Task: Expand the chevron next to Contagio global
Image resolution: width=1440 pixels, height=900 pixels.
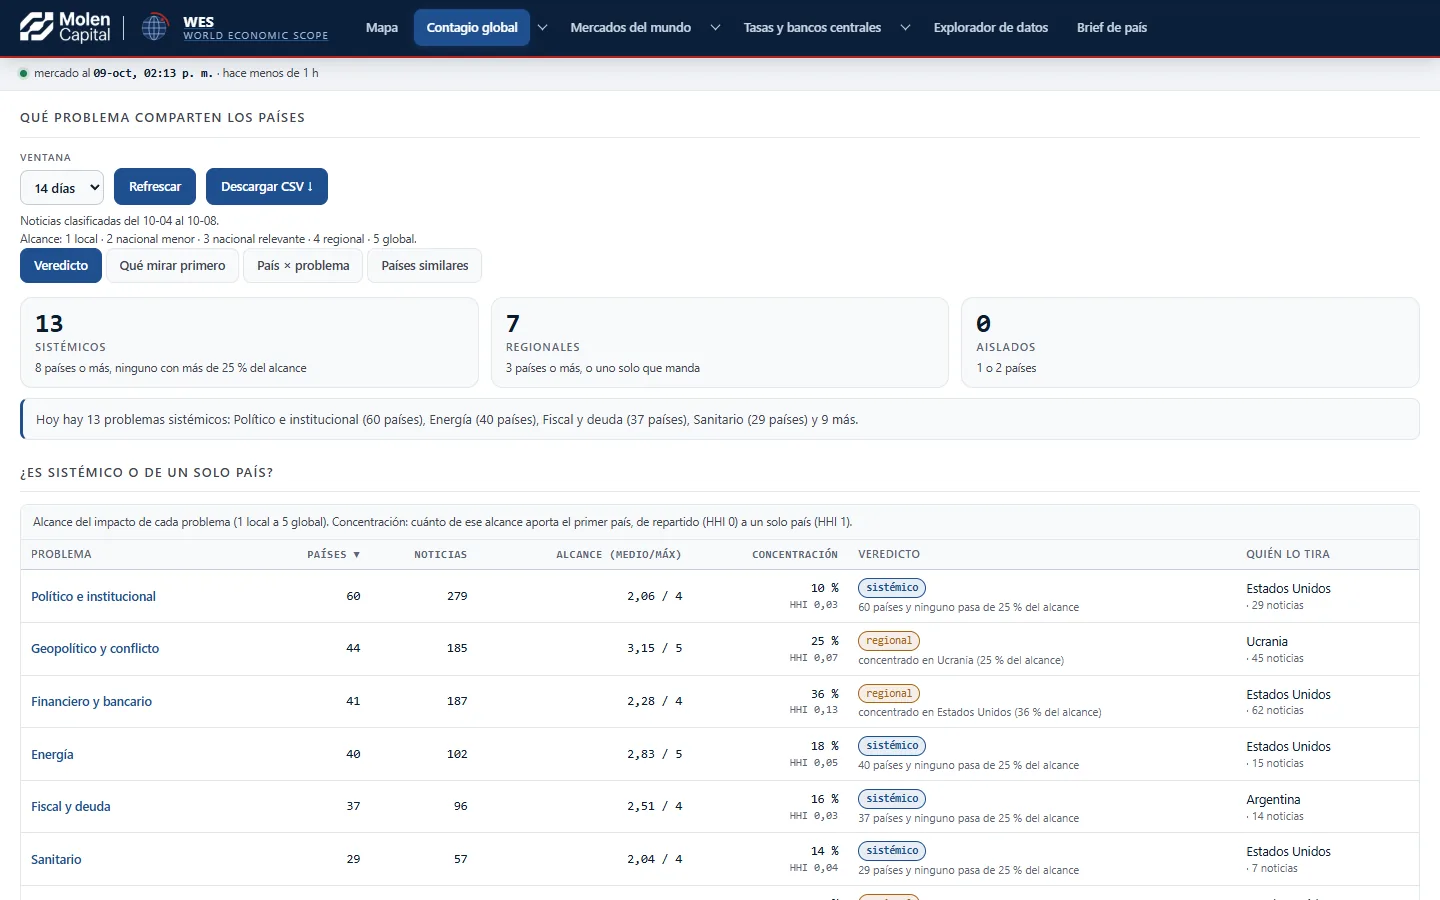Action: coord(543,28)
